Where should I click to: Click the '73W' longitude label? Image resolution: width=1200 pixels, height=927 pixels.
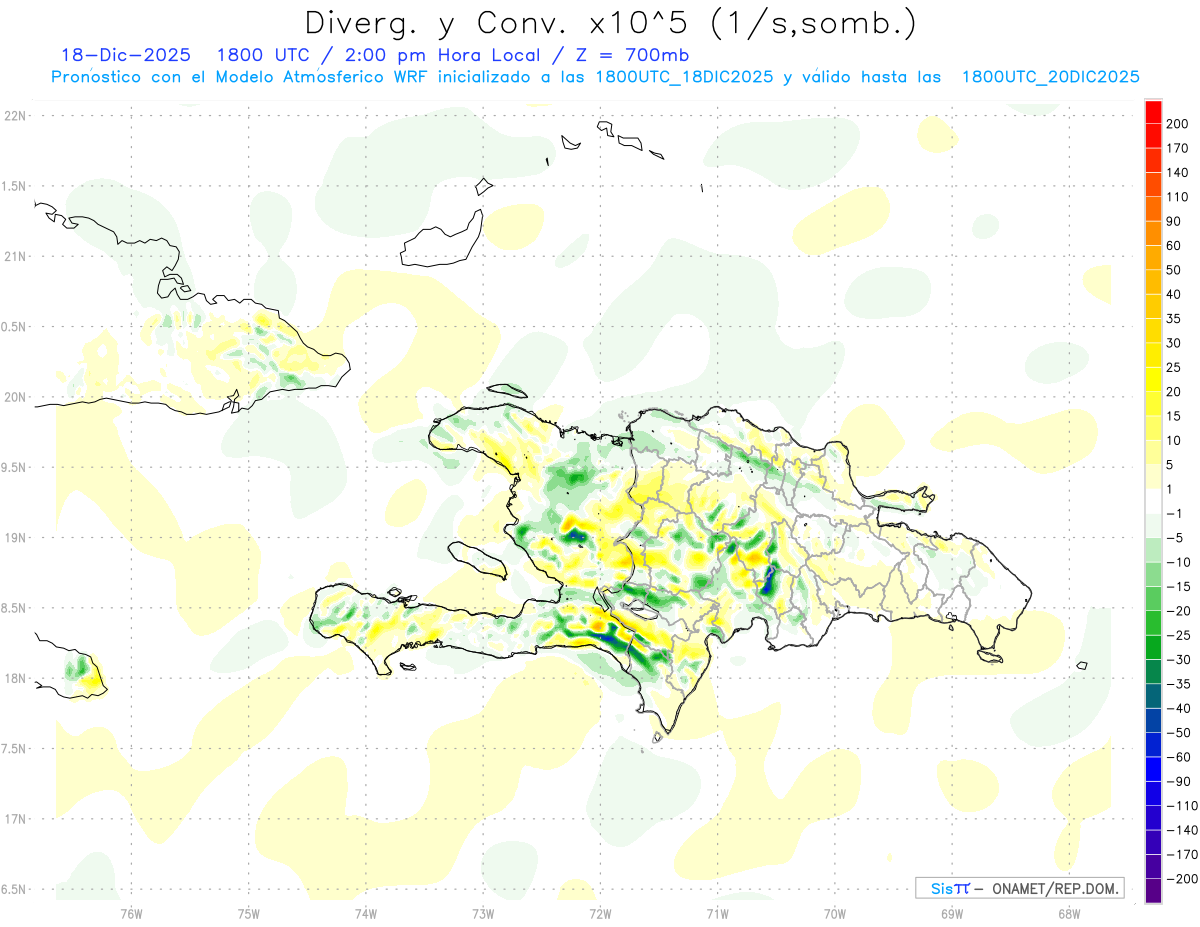483,913
